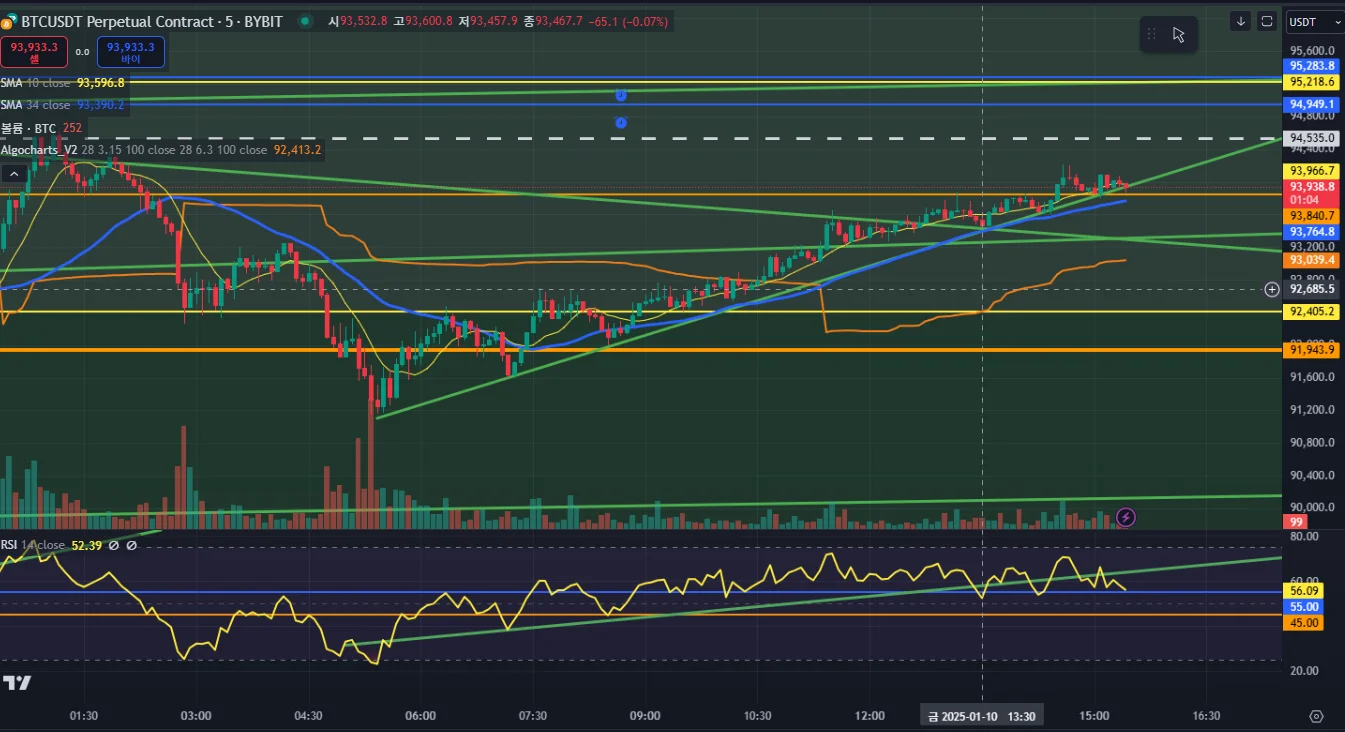Select the RSI indicator legend
The image size is (1345, 732).
click(x=51, y=545)
